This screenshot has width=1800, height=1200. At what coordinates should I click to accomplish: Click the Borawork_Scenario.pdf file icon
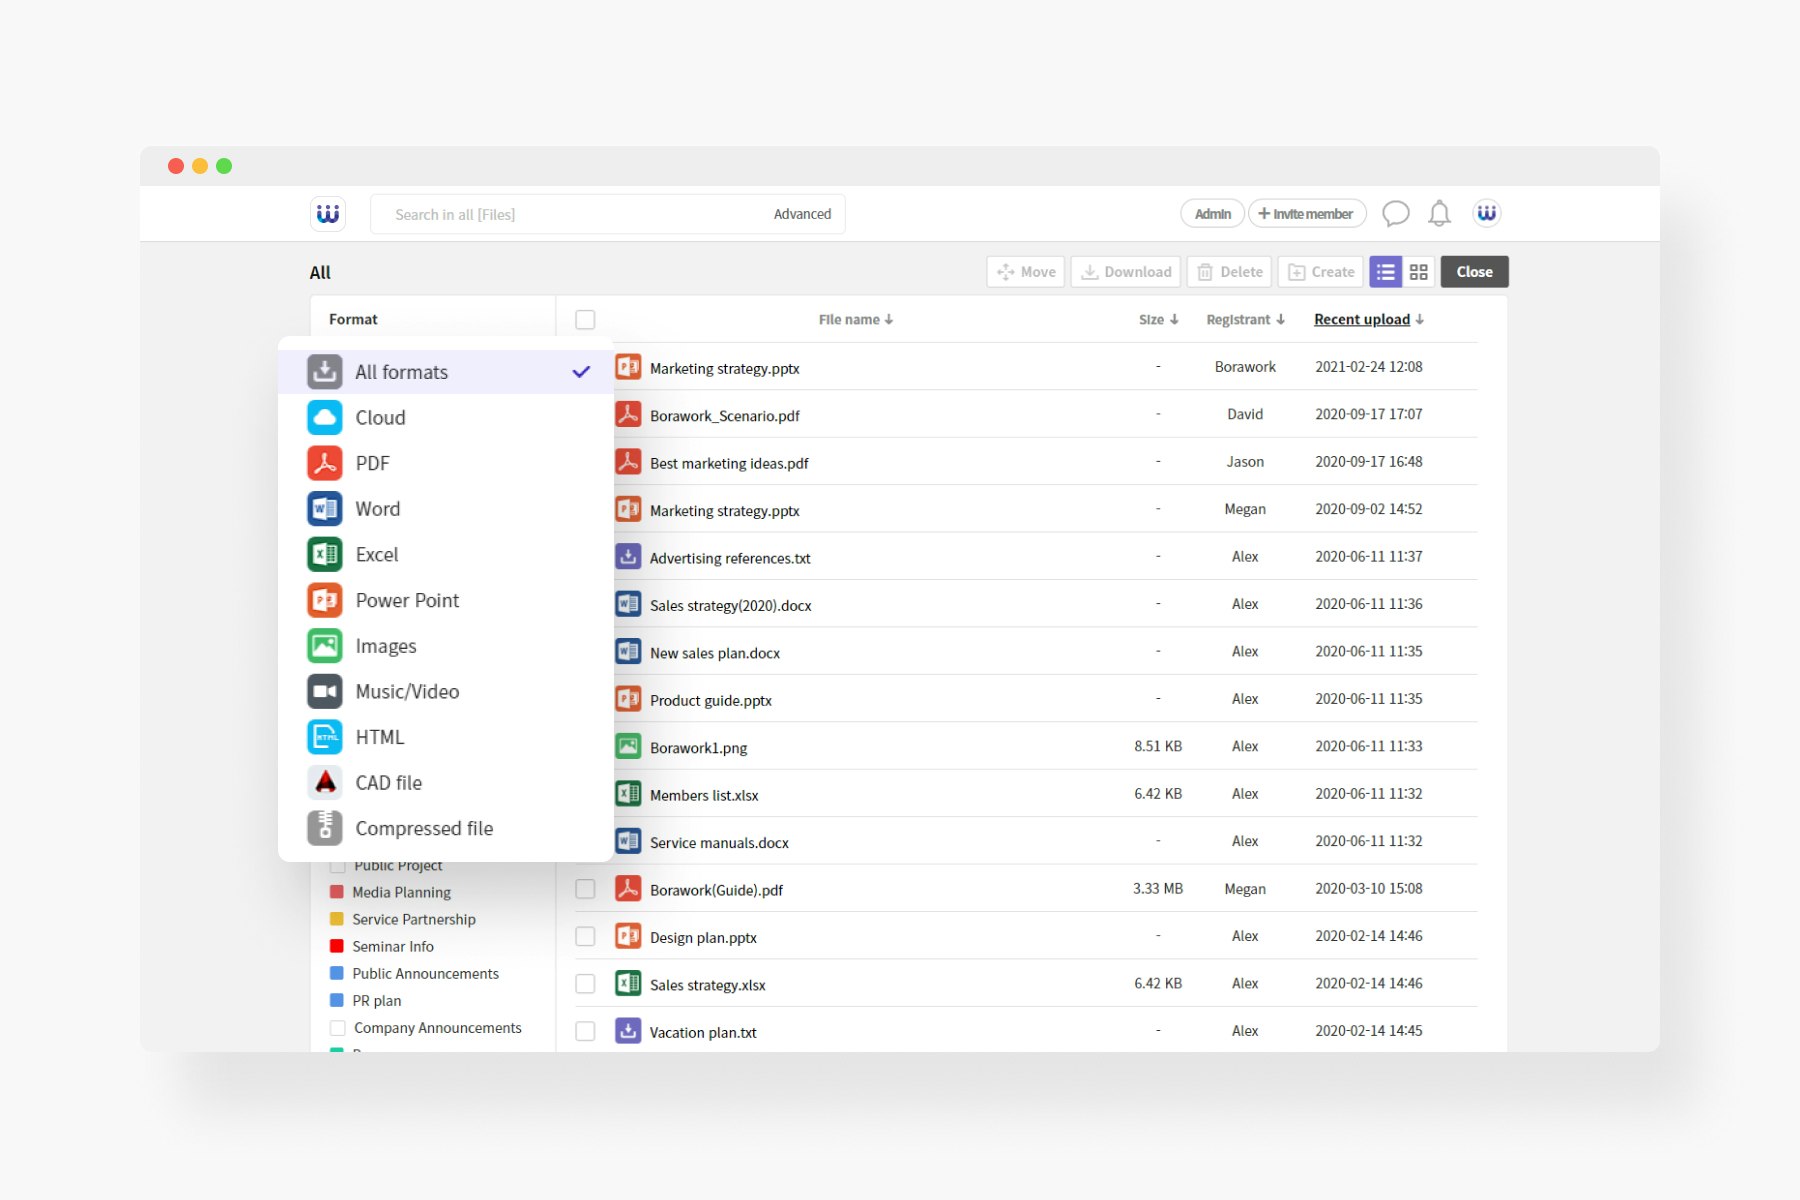628,414
